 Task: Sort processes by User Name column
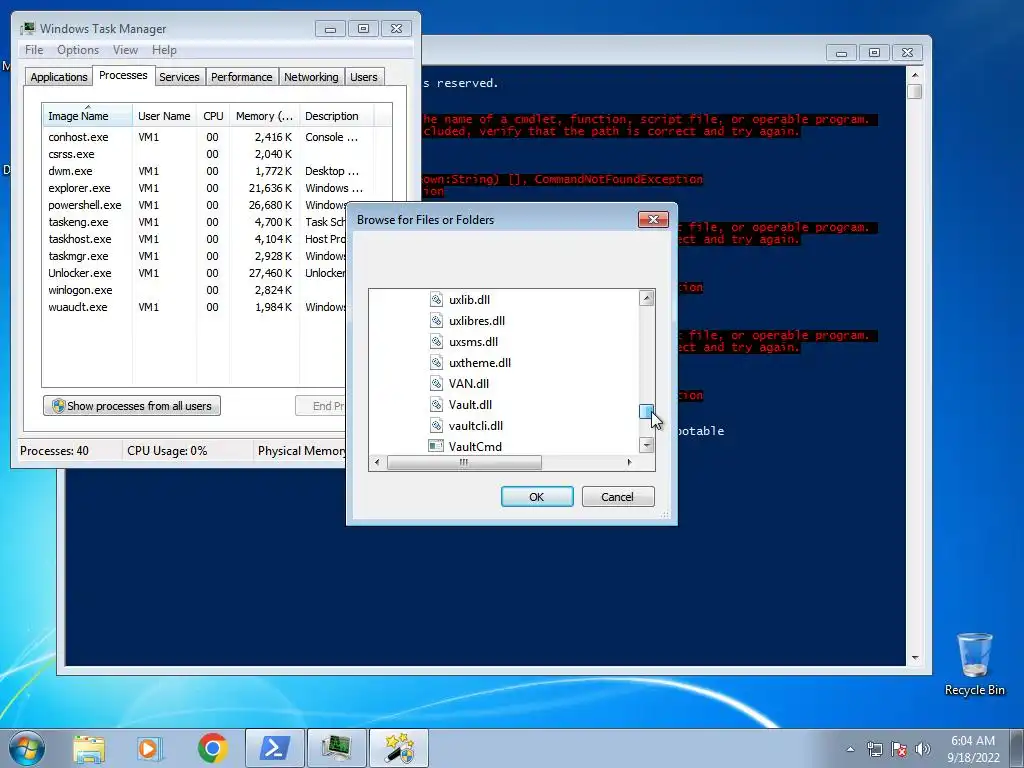click(x=164, y=116)
